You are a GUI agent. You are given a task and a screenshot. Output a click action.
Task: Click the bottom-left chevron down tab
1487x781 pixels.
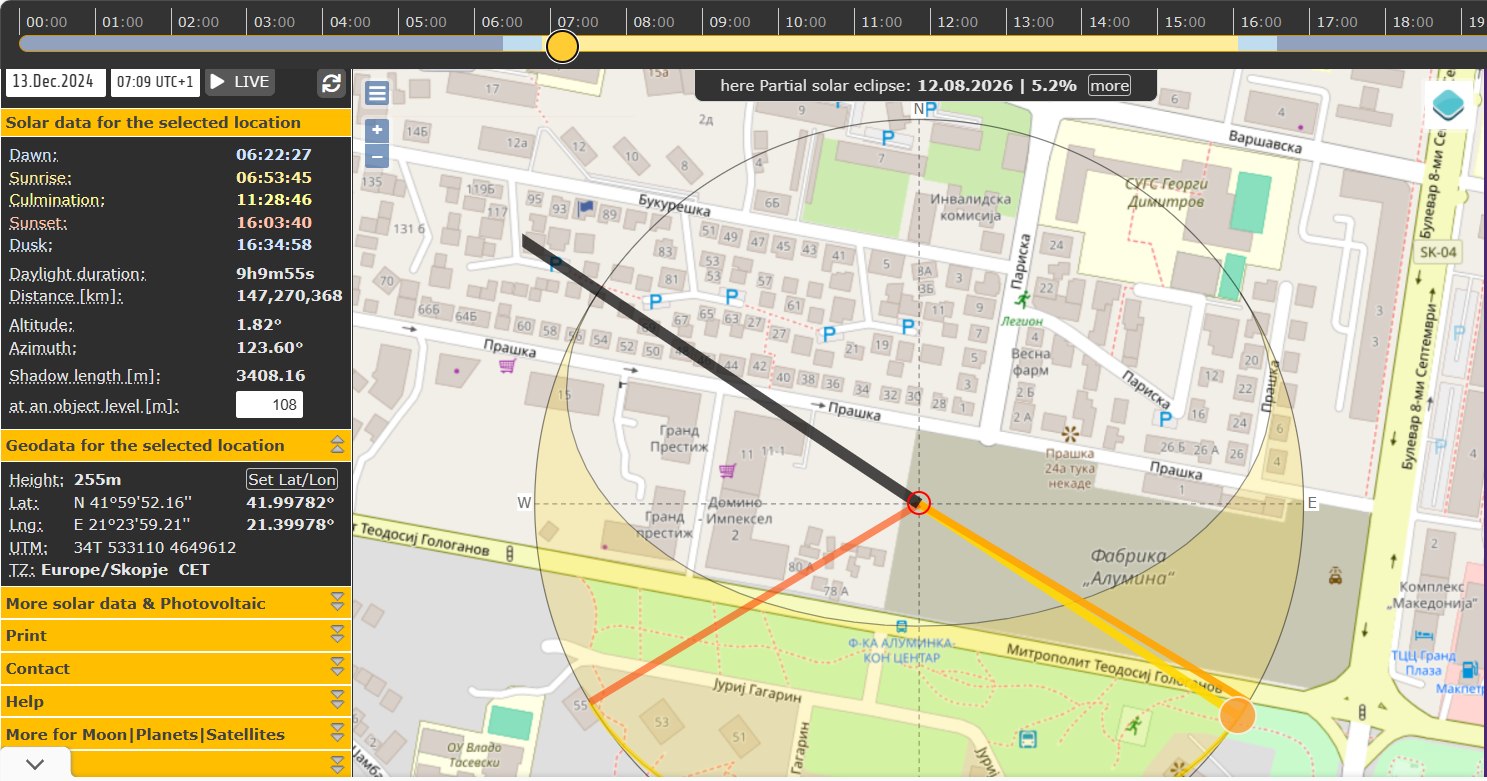(x=35, y=764)
